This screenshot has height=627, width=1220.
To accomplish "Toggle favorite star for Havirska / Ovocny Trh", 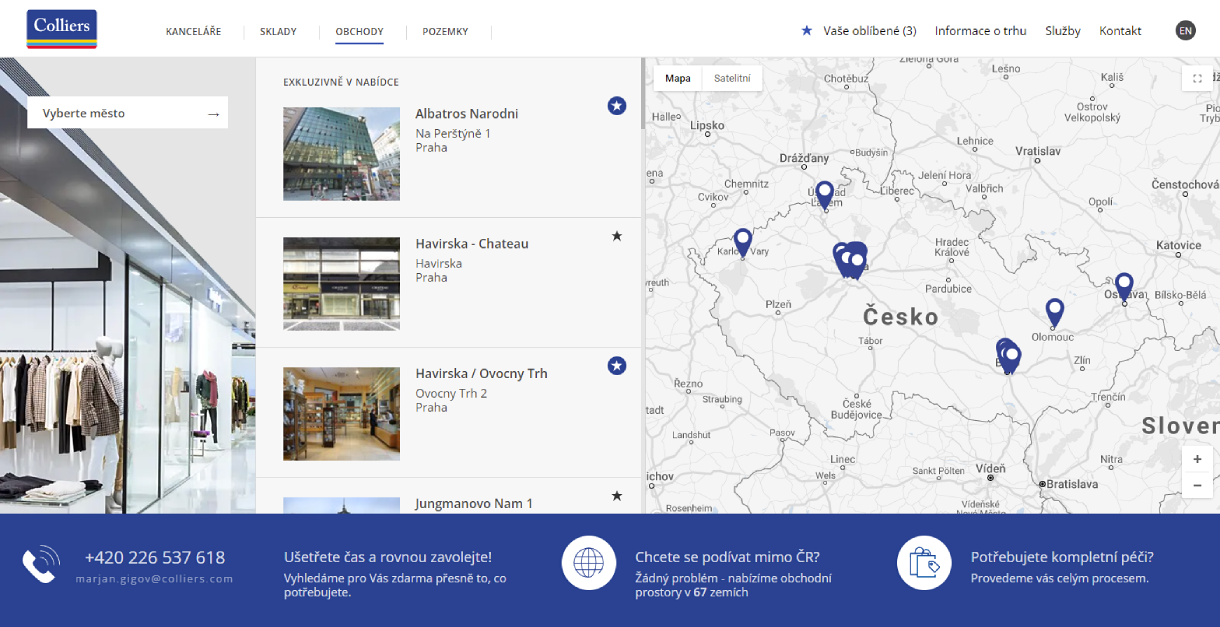I will click(617, 365).
